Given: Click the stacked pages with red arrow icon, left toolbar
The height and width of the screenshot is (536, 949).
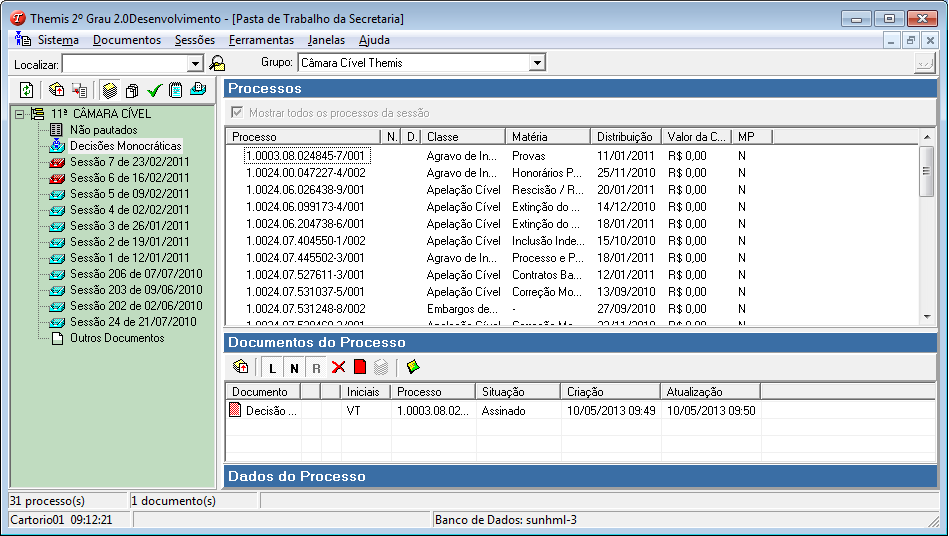Looking at the screenshot, I should tap(56, 90).
